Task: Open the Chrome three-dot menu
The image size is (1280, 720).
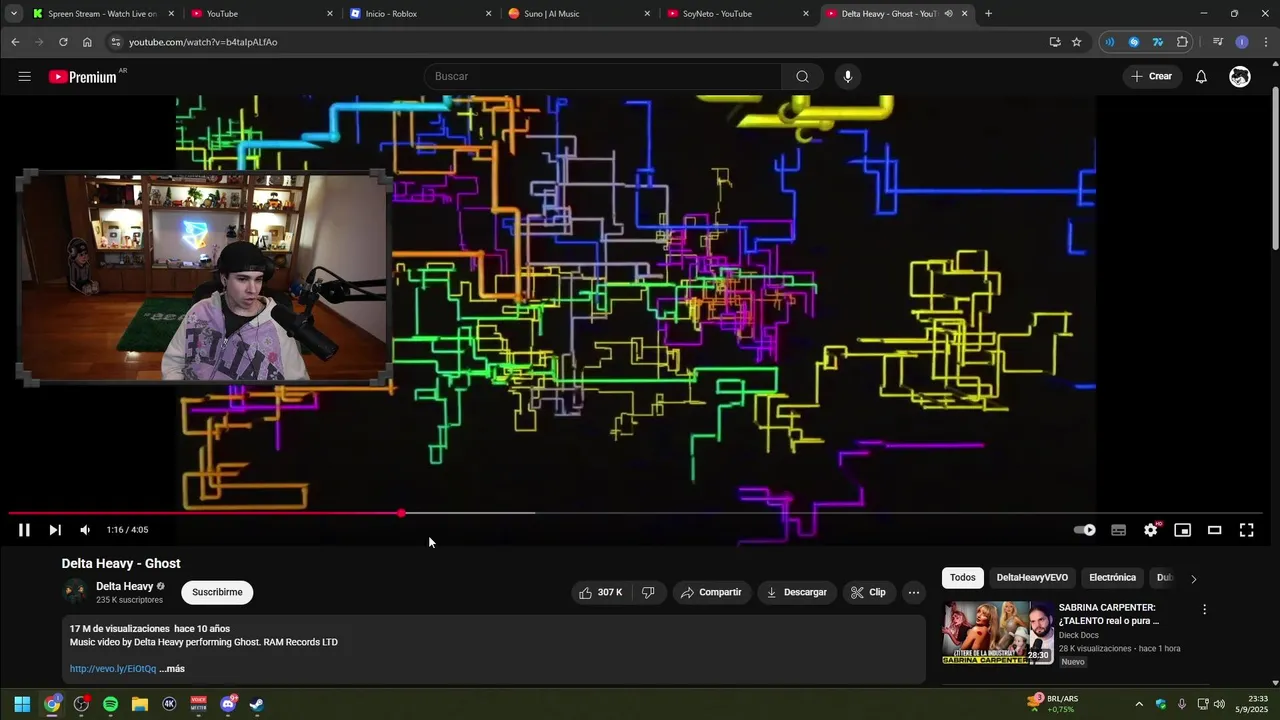Action: coord(1266,42)
